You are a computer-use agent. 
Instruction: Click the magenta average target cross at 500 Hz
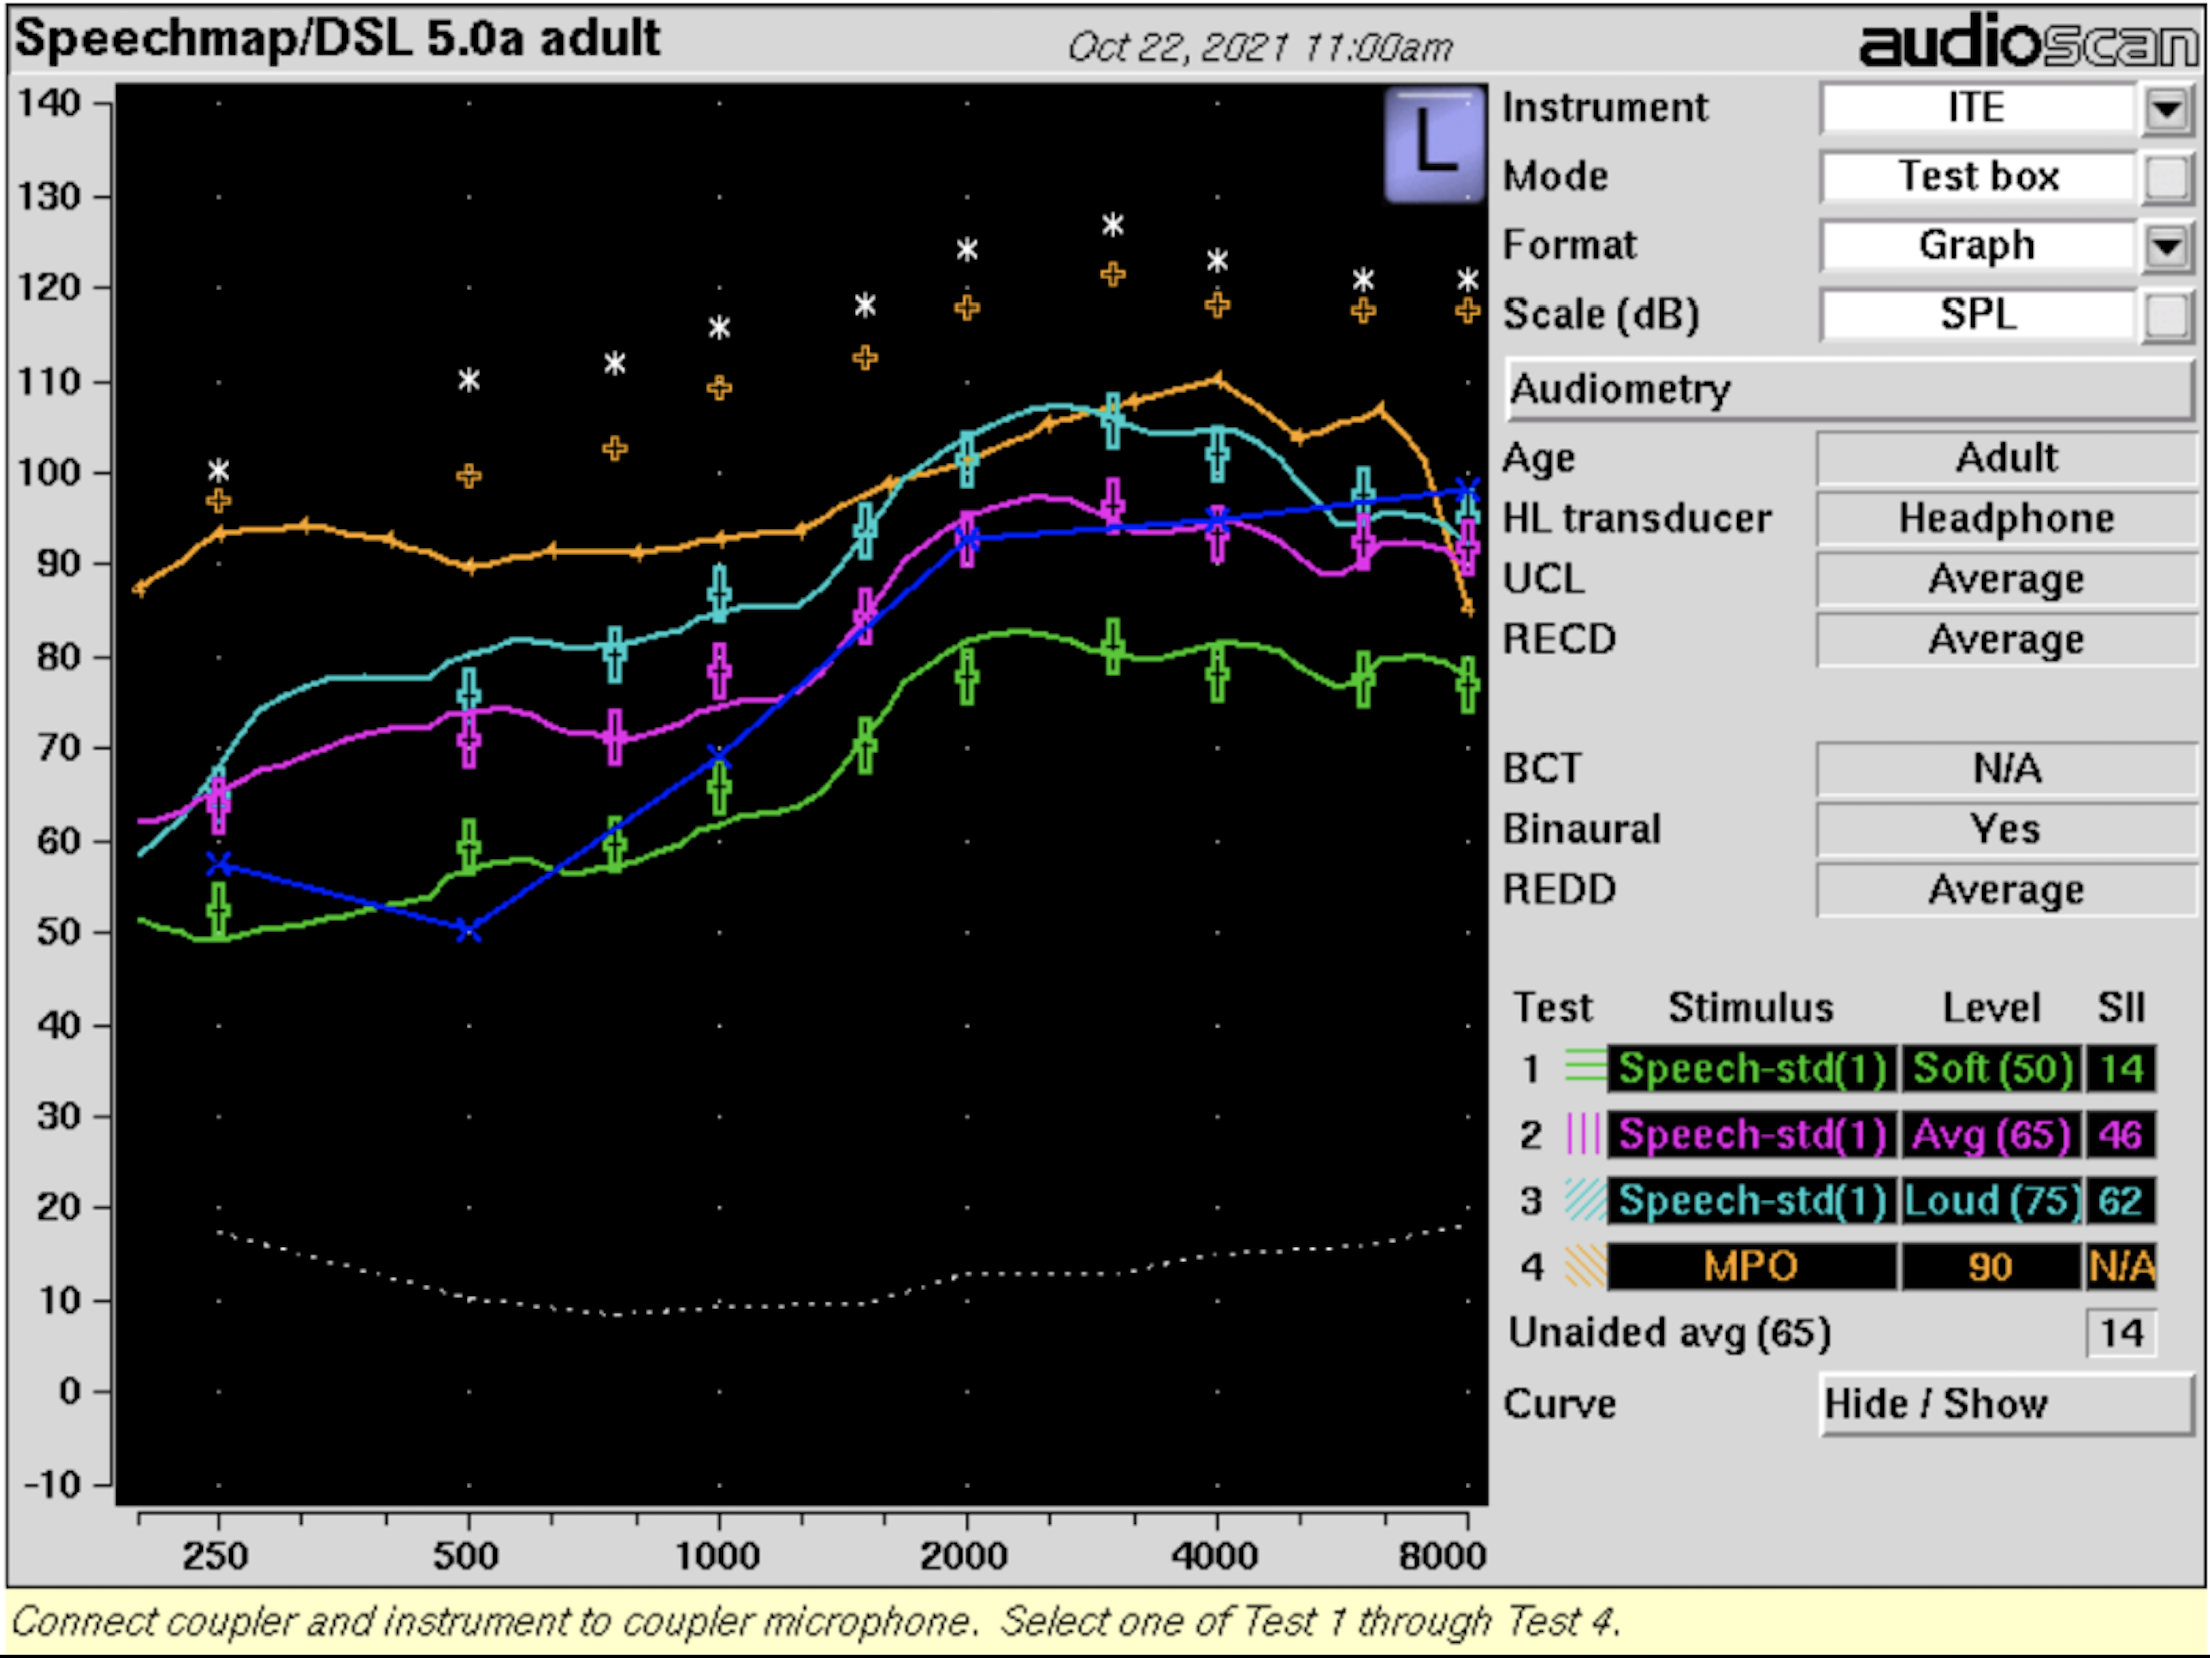coord(468,740)
